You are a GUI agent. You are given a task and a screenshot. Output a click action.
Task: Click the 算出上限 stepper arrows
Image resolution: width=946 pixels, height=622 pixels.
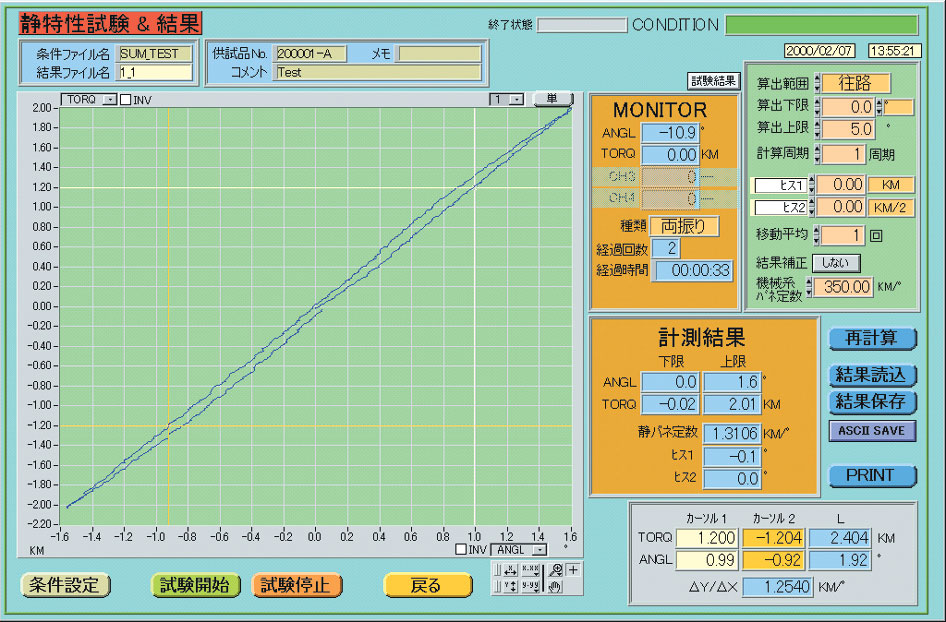click(817, 129)
